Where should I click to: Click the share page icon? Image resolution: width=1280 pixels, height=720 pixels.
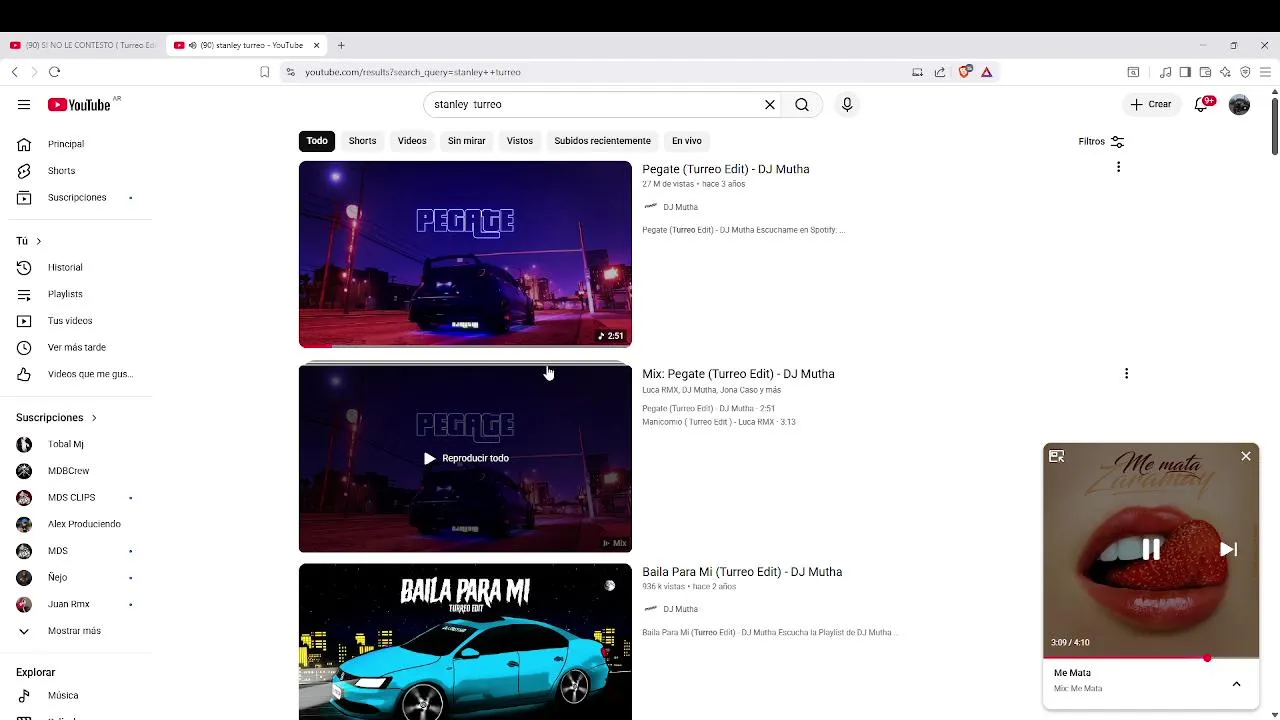click(x=940, y=72)
